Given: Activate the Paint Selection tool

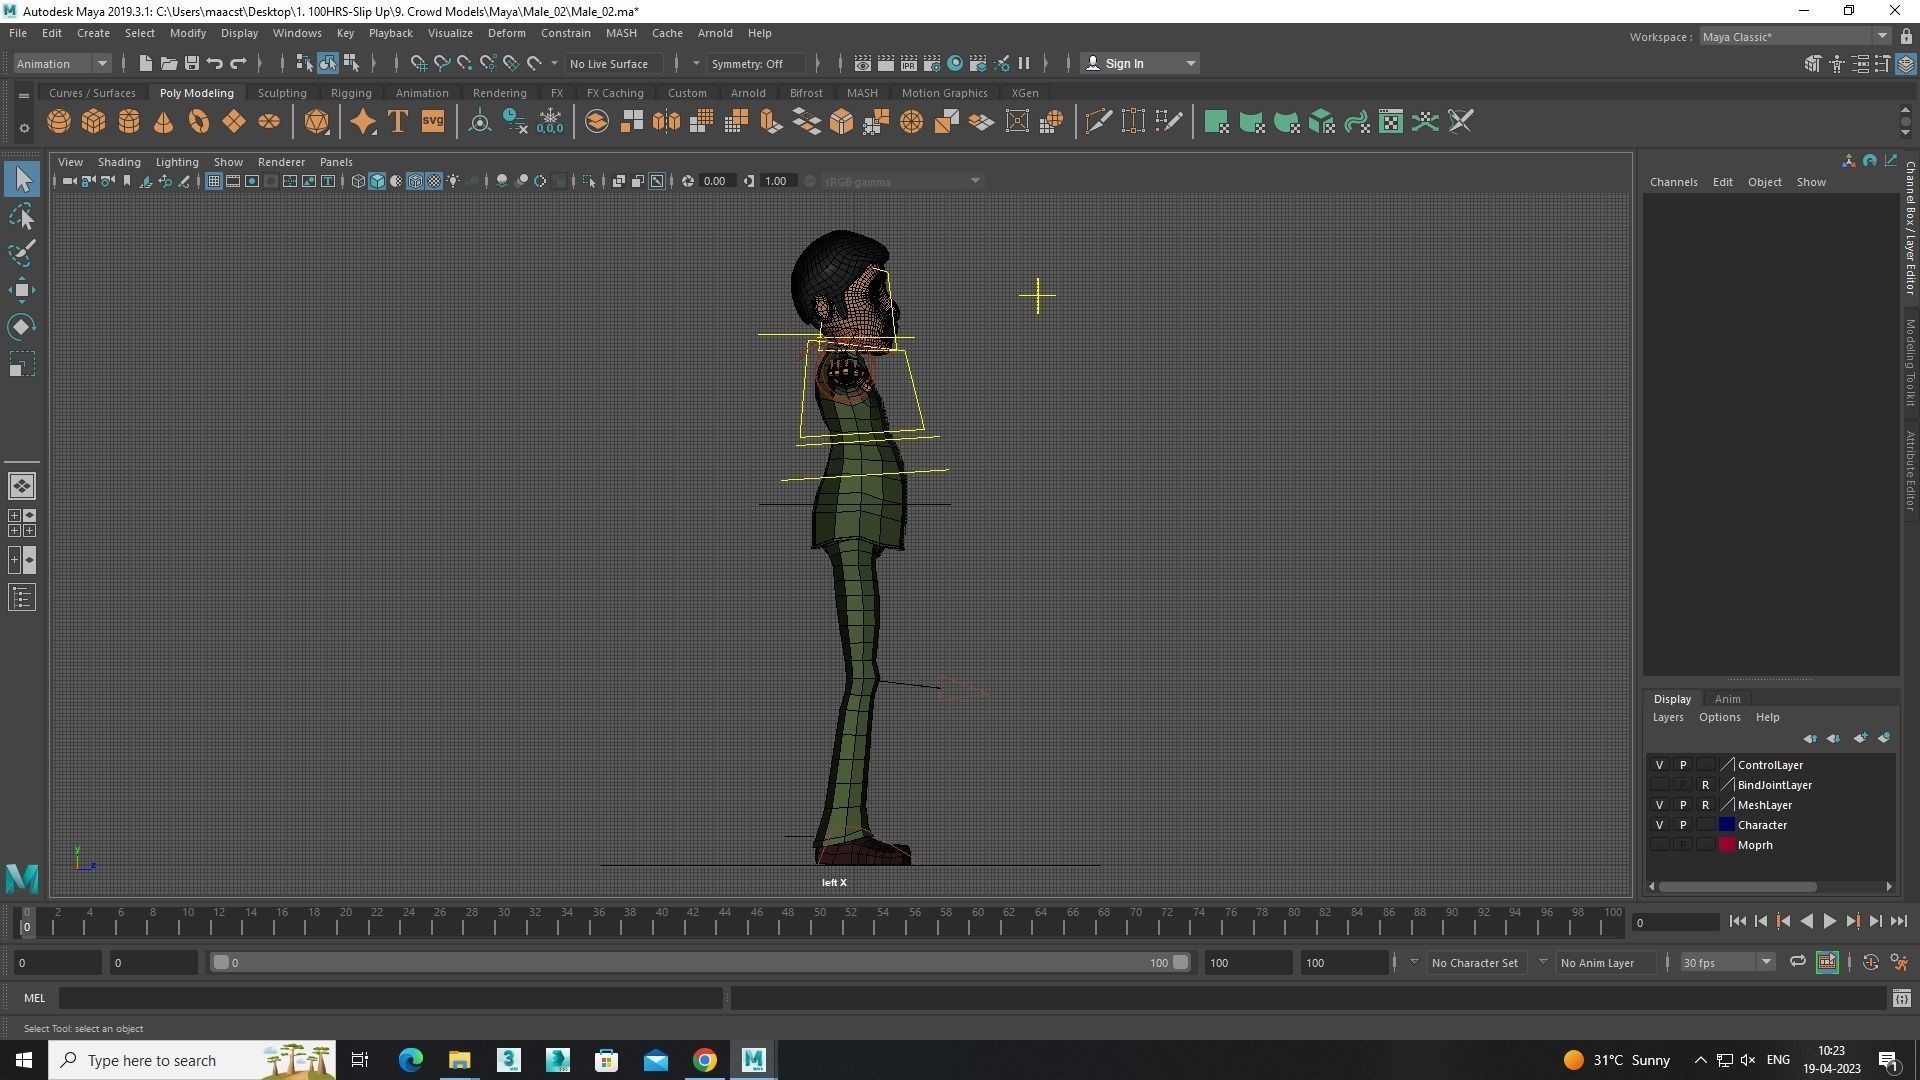Looking at the screenshot, I should tap(22, 253).
